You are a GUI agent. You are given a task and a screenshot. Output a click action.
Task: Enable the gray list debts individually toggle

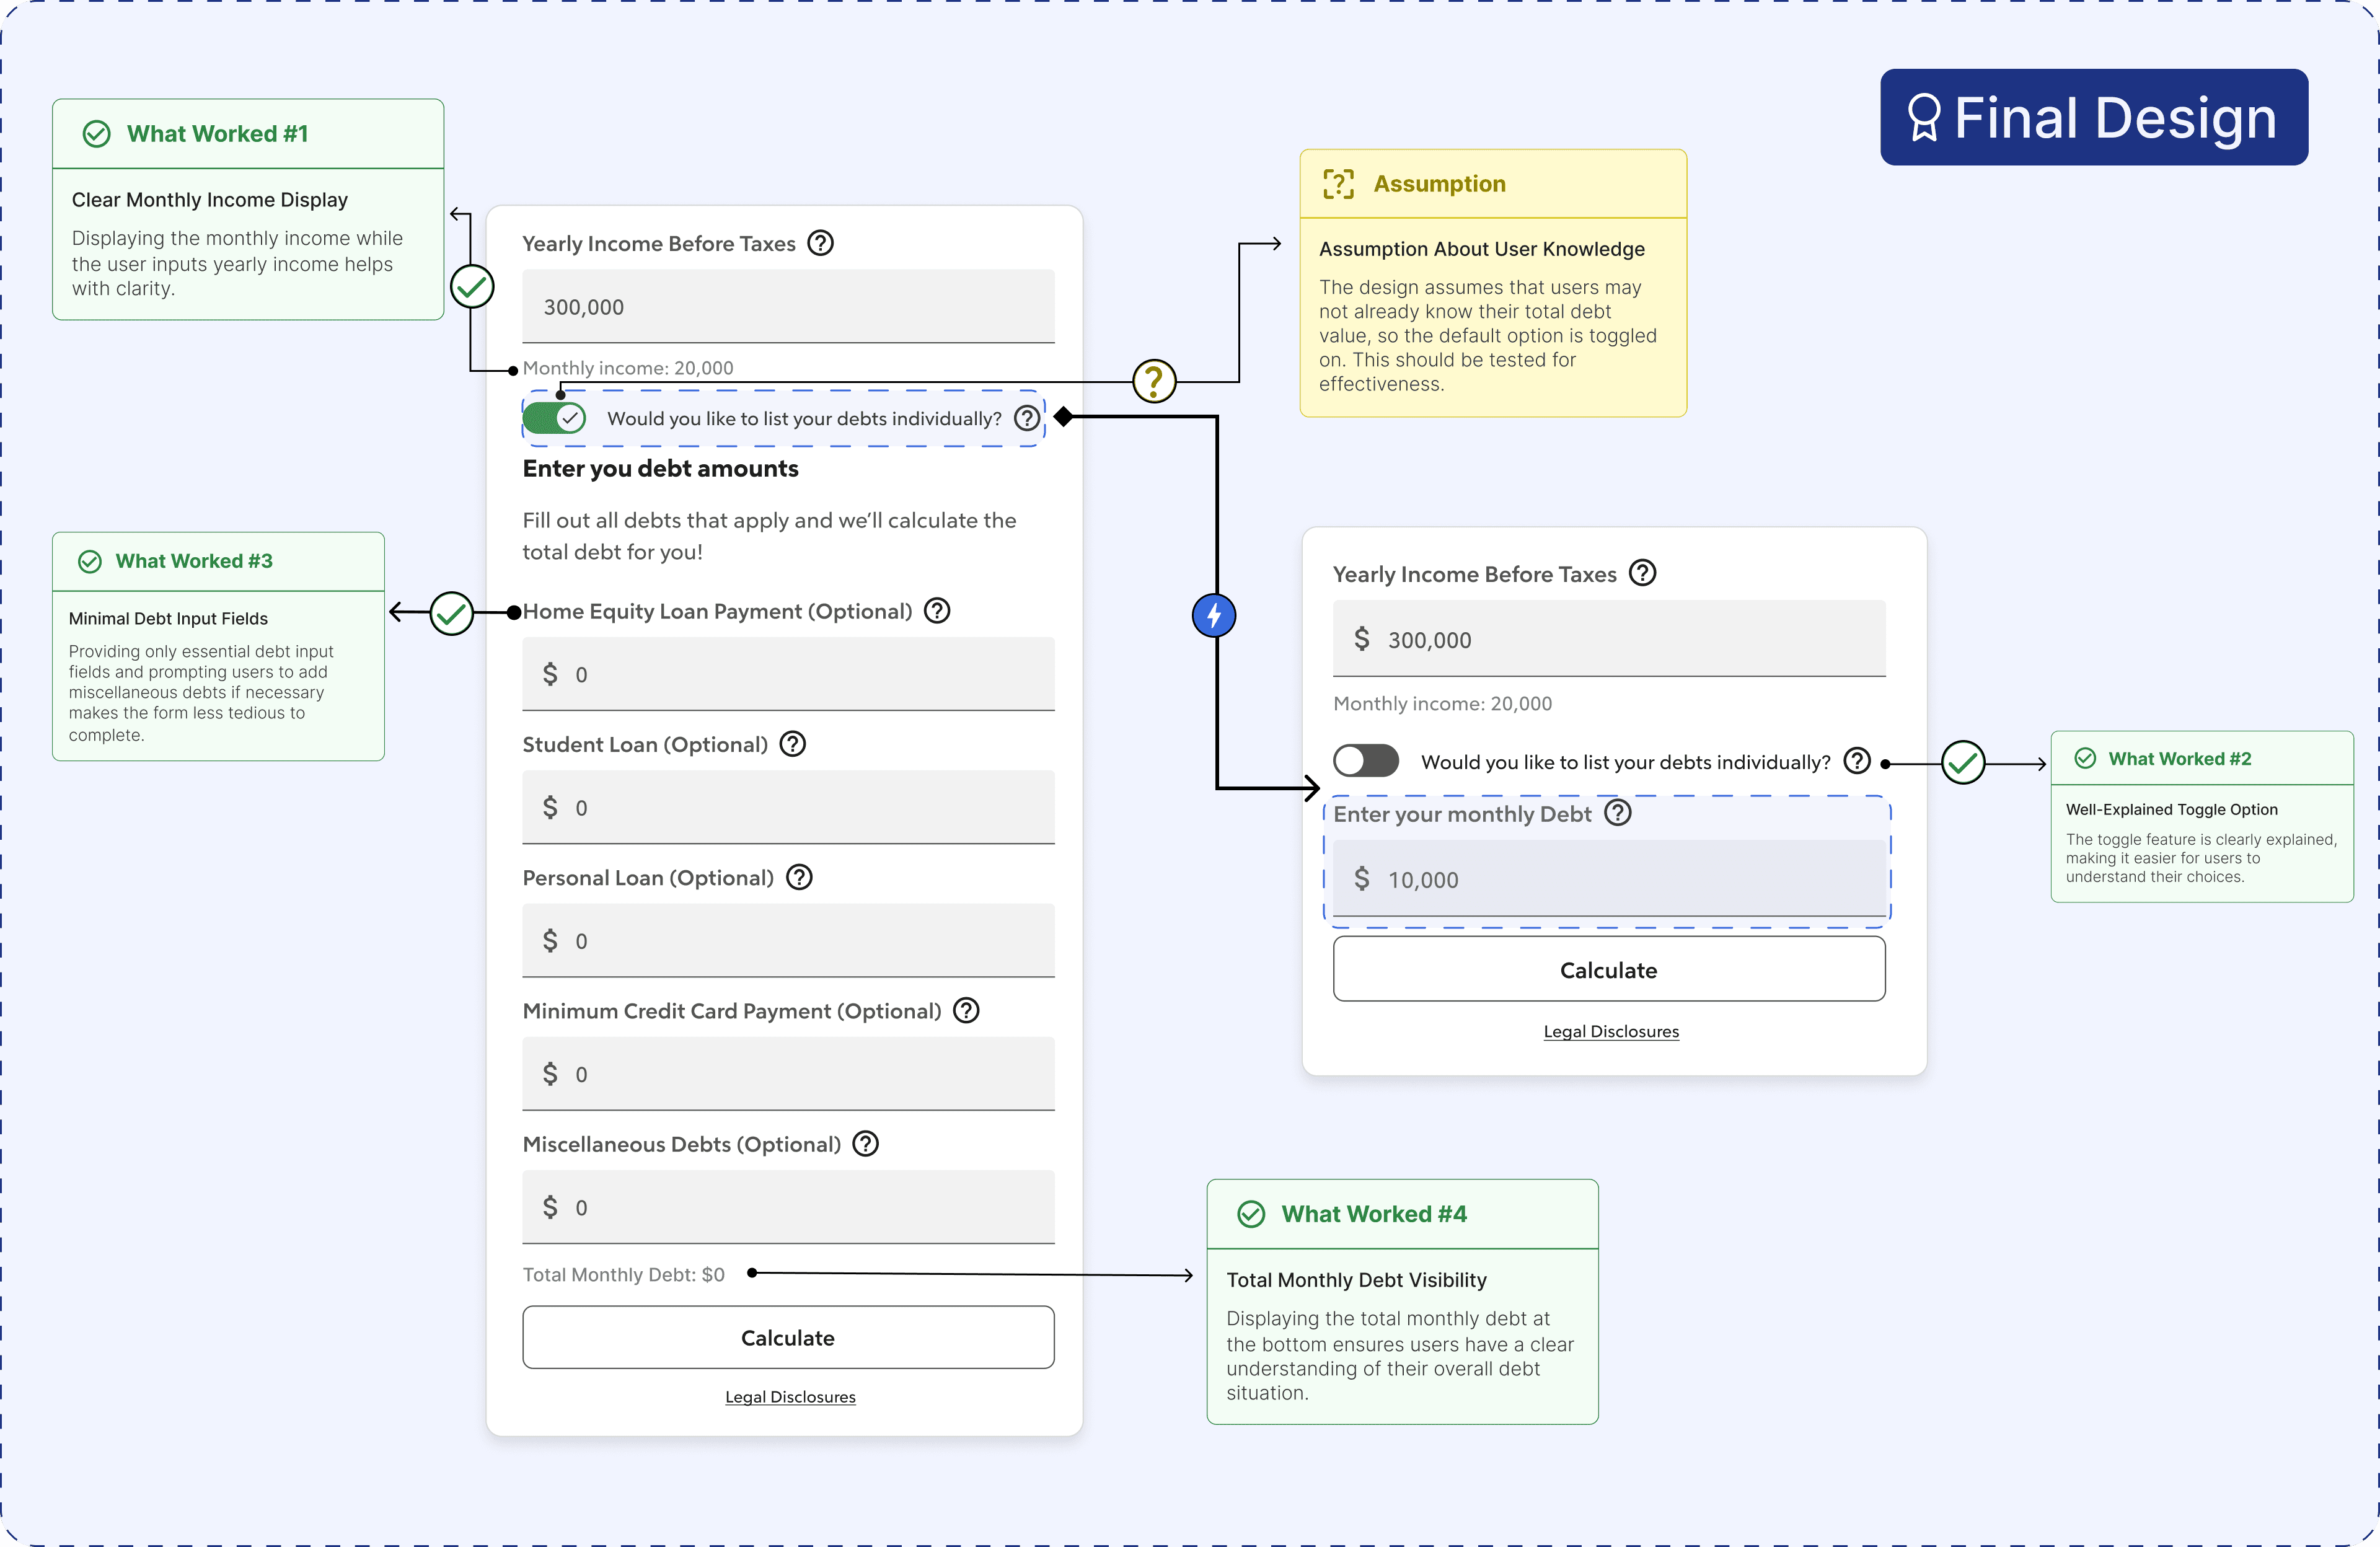click(1365, 761)
